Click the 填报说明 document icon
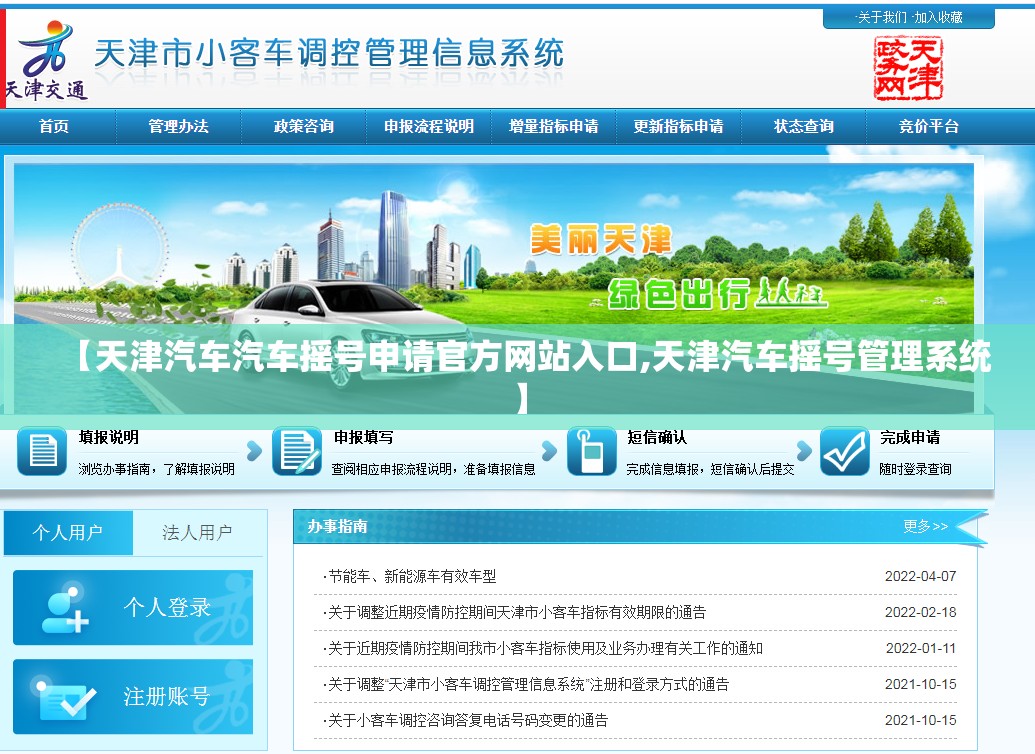1035x754 pixels. (42, 452)
